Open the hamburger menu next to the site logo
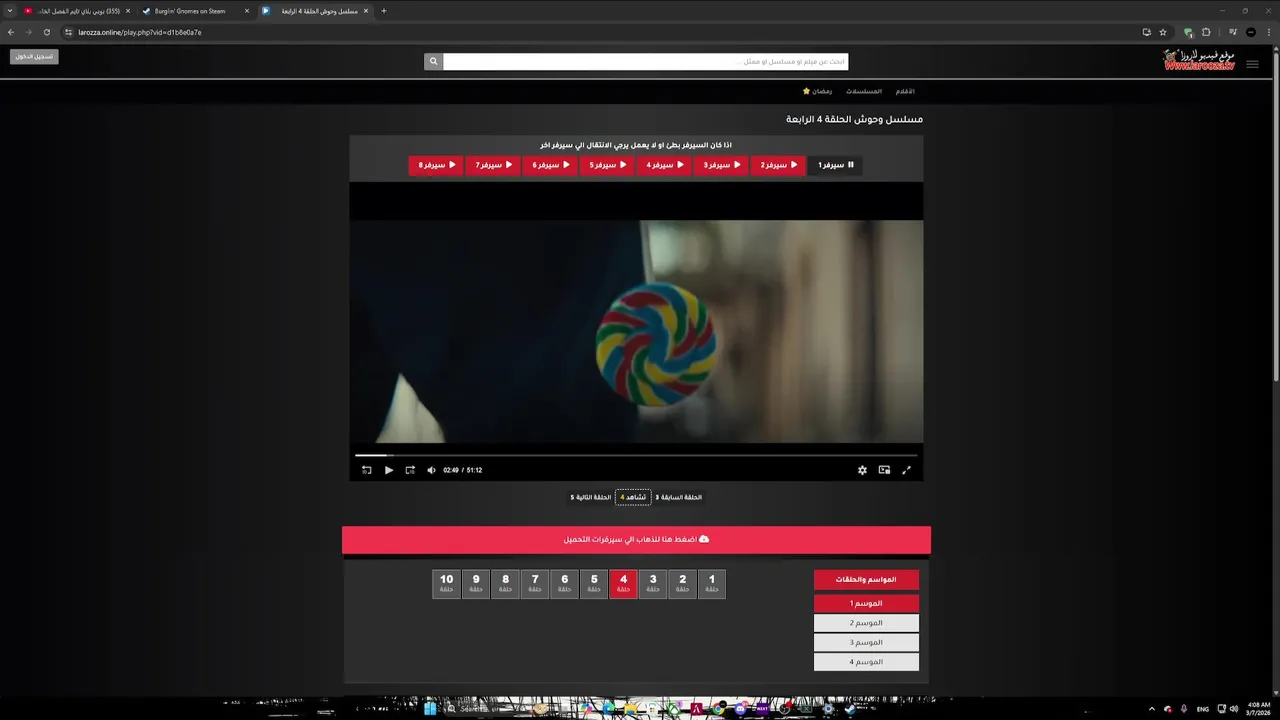 (x=1252, y=64)
